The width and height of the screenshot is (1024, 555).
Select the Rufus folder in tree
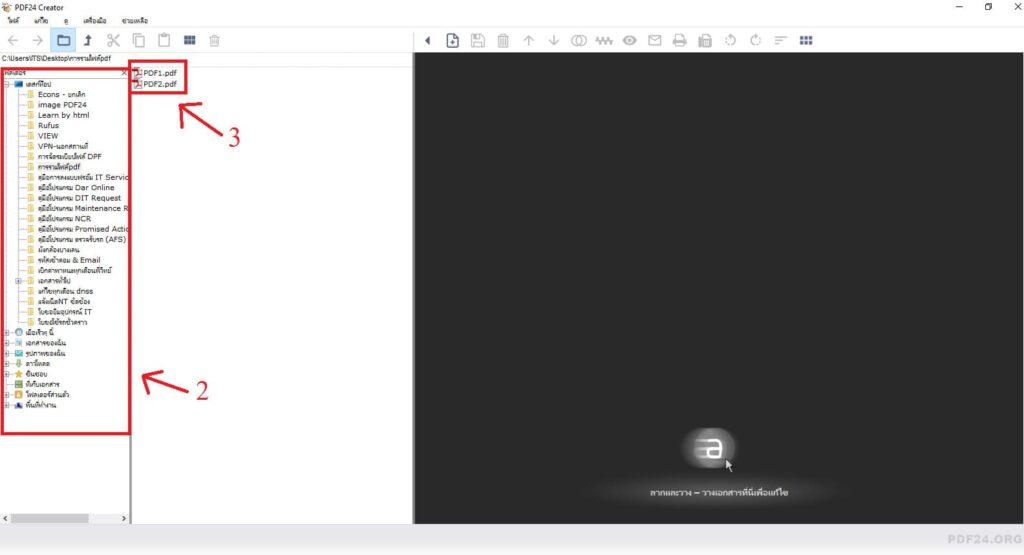[48, 125]
